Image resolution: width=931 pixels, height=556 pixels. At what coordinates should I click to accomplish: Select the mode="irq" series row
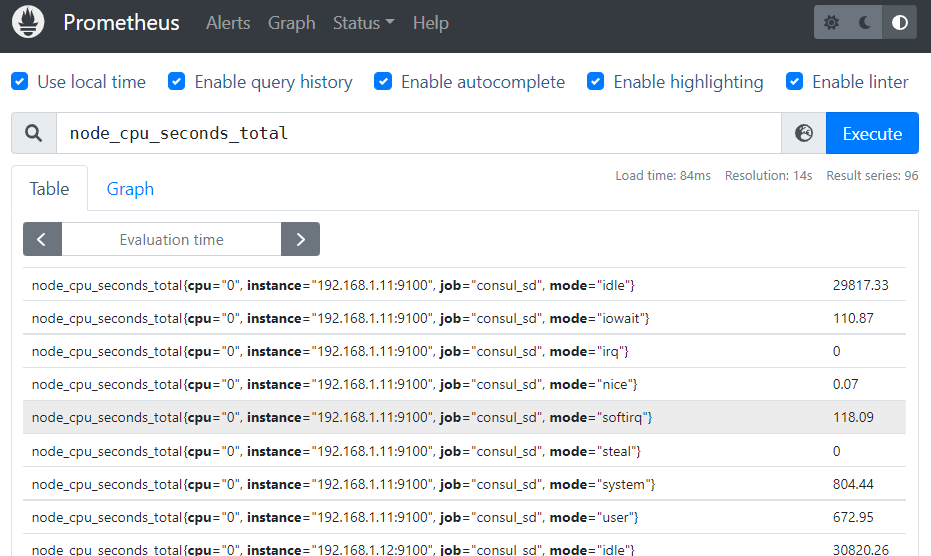click(x=464, y=351)
